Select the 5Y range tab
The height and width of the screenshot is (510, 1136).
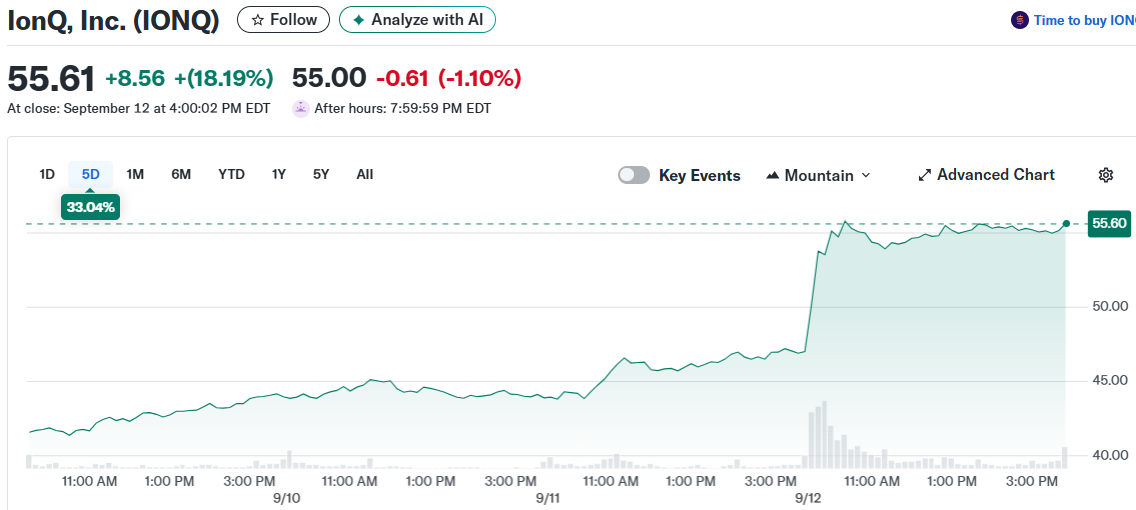[321, 175]
